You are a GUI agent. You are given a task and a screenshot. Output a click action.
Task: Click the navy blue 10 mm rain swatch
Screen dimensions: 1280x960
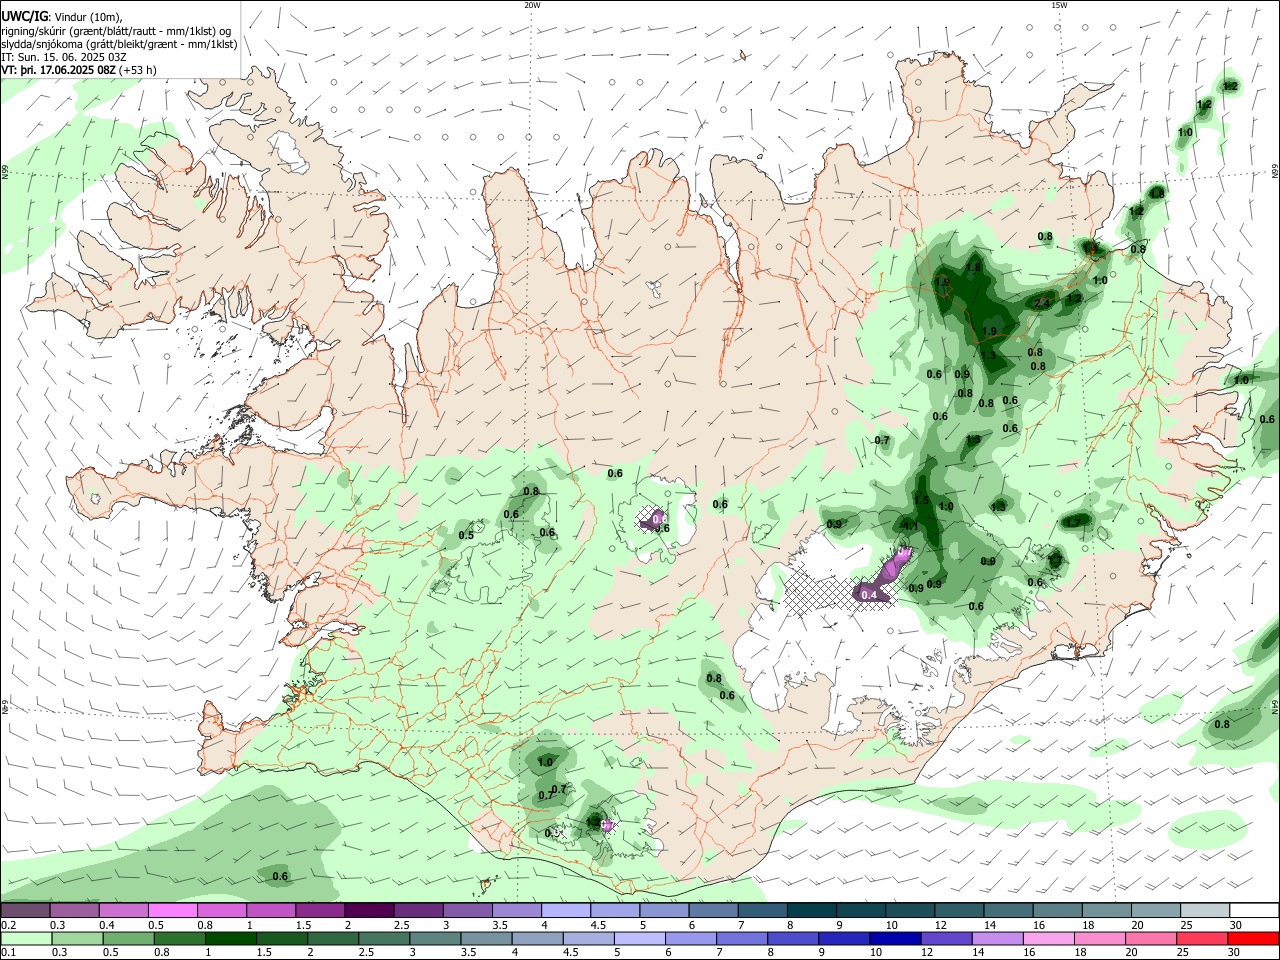point(894,938)
